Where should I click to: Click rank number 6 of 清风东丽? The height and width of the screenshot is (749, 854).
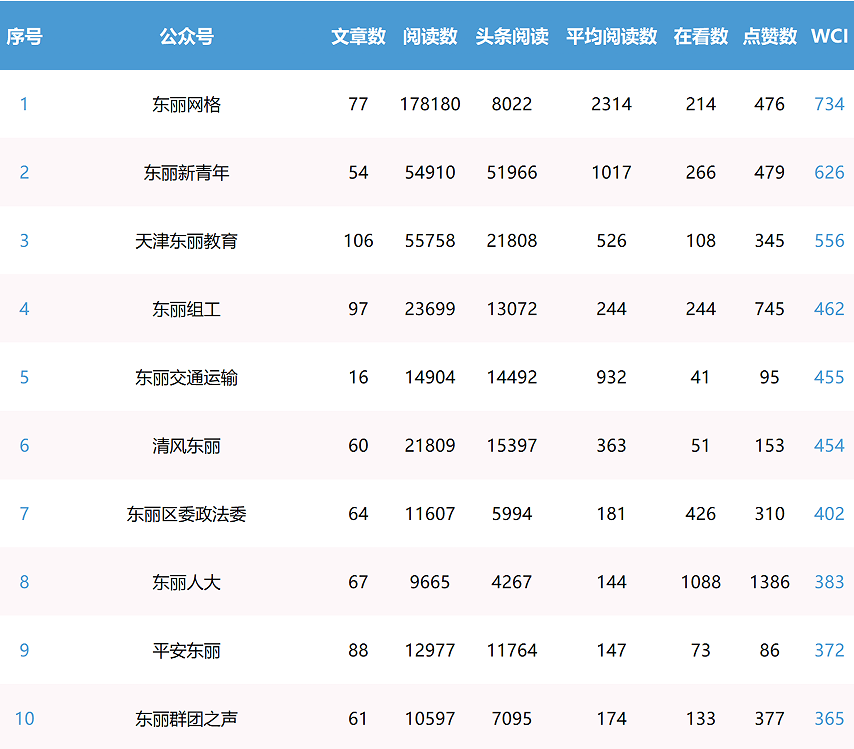[x=24, y=446]
